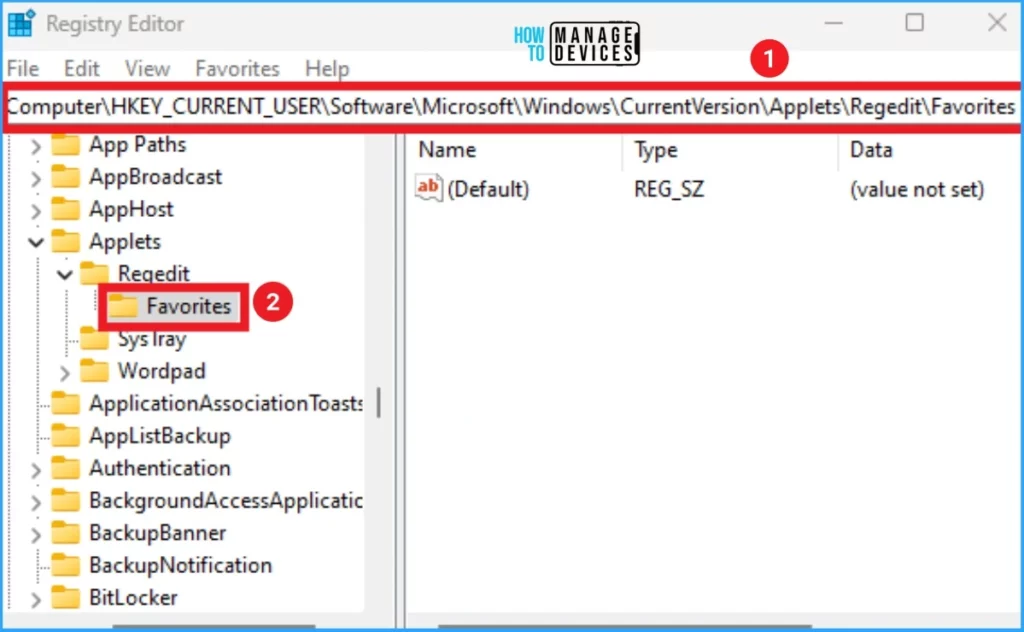Expand the AppBroadcast key

coord(36,178)
